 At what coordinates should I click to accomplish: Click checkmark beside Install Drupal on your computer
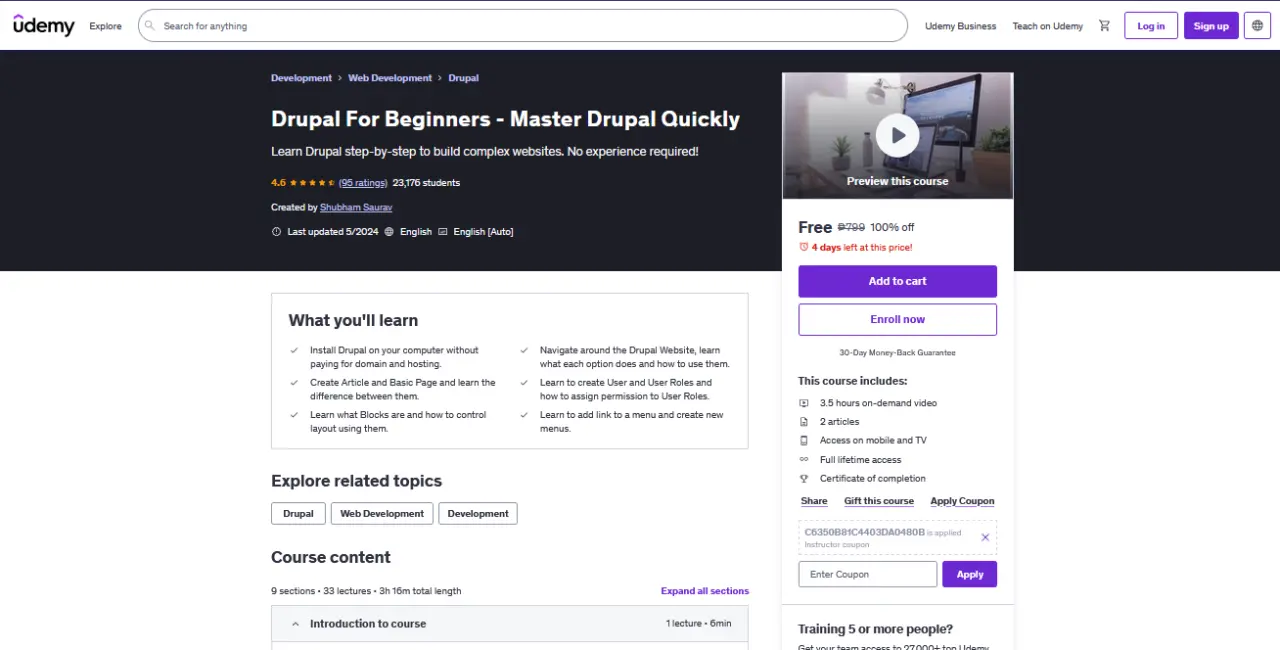(x=294, y=351)
